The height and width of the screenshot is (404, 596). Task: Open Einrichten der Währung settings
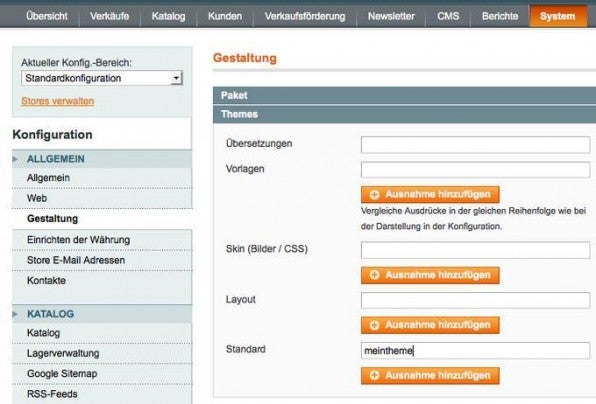coord(102,240)
